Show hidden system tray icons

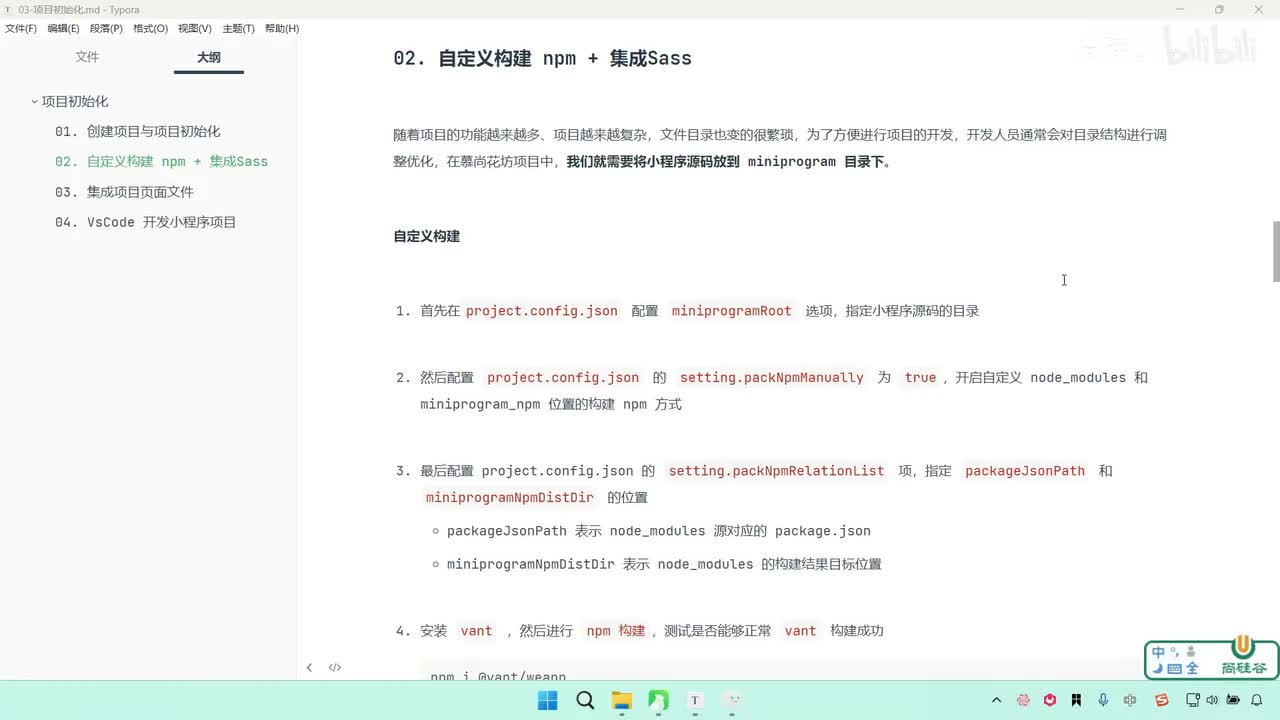click(996, 700)
